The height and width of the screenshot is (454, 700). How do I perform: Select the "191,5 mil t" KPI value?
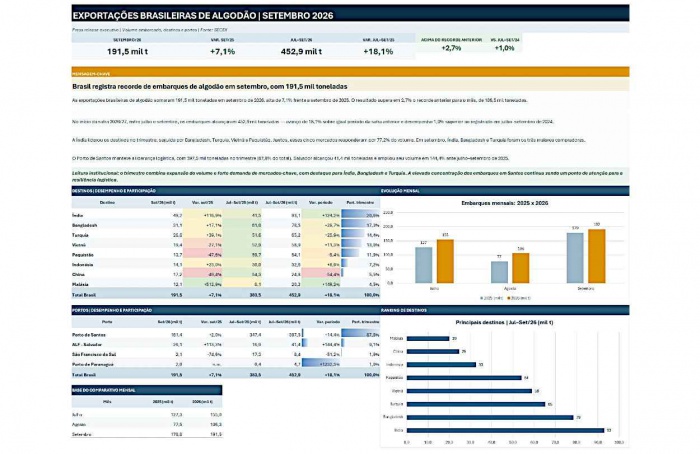point(127,52)
